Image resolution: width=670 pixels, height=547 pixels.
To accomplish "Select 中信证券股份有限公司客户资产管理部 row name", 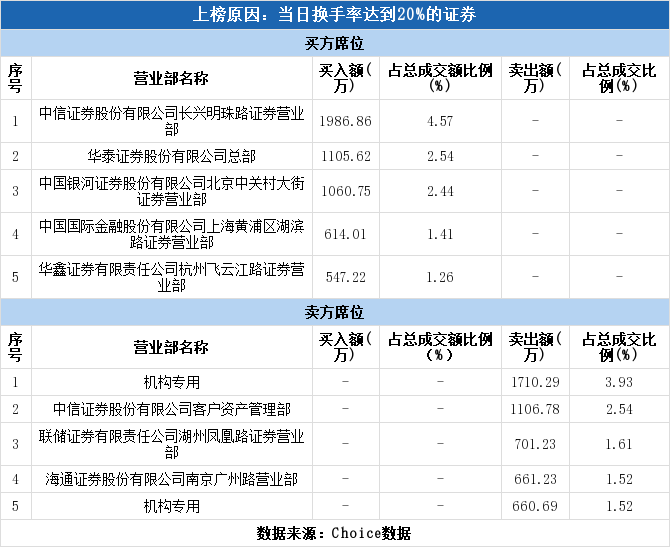I will [171, 409].
